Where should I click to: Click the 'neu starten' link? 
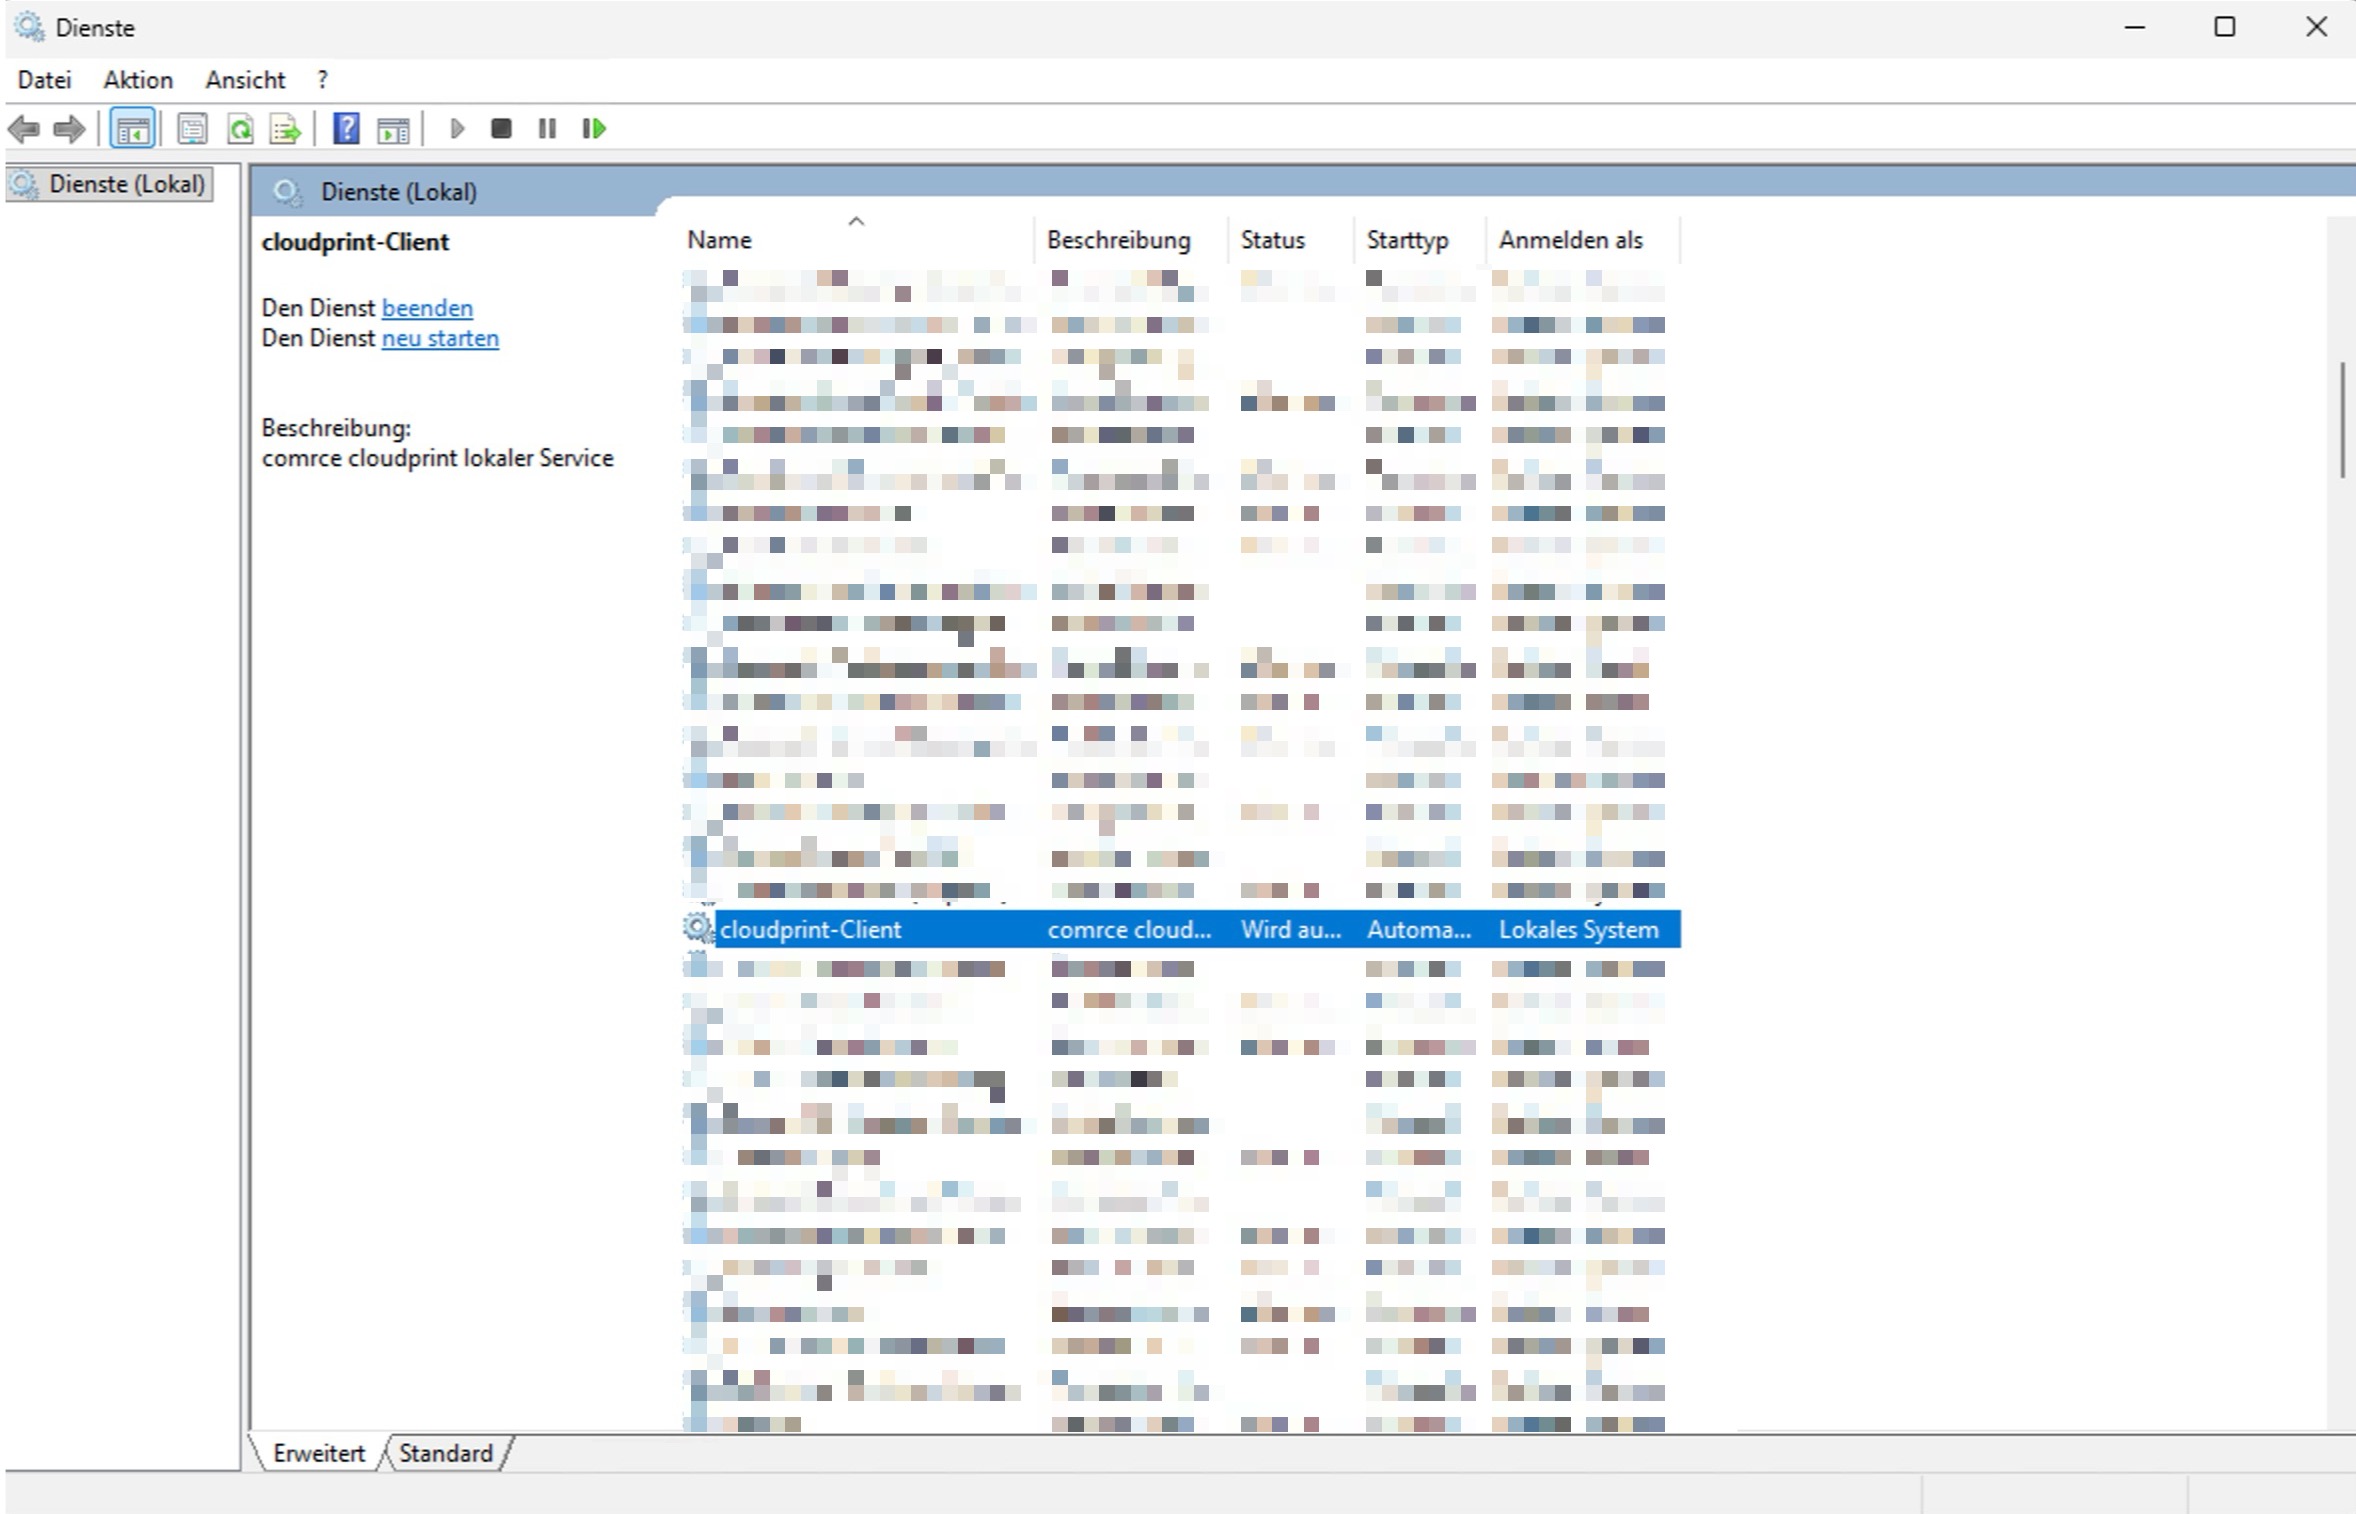point(440,339)
